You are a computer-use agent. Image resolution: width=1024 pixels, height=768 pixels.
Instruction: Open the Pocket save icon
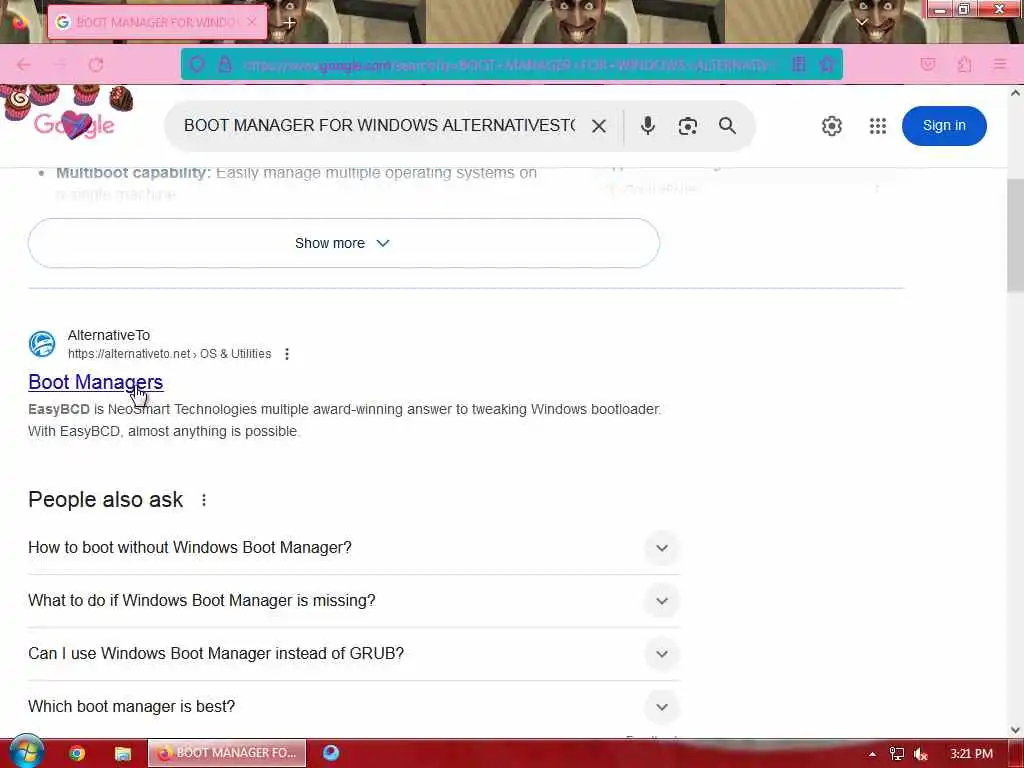[927, 65]
